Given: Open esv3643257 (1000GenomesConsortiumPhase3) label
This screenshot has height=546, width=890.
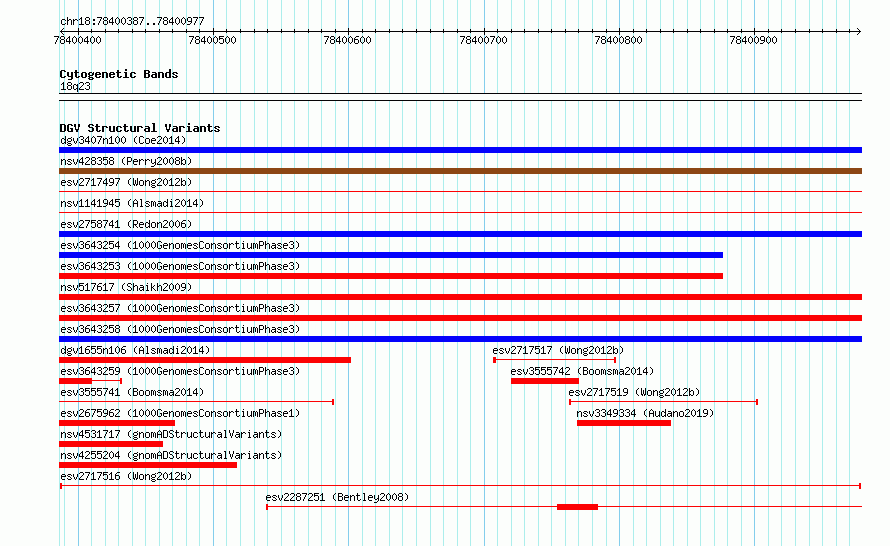Looking at the screenshot, I should [180, 308].
